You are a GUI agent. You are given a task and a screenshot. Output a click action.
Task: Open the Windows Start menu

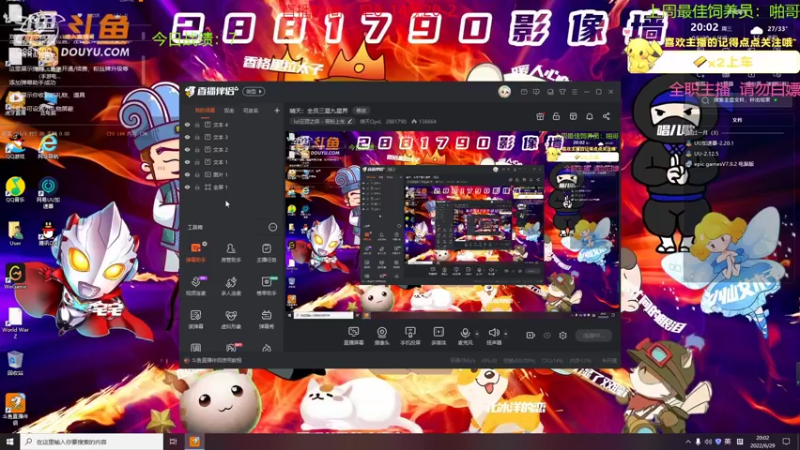tap(10, 442)
